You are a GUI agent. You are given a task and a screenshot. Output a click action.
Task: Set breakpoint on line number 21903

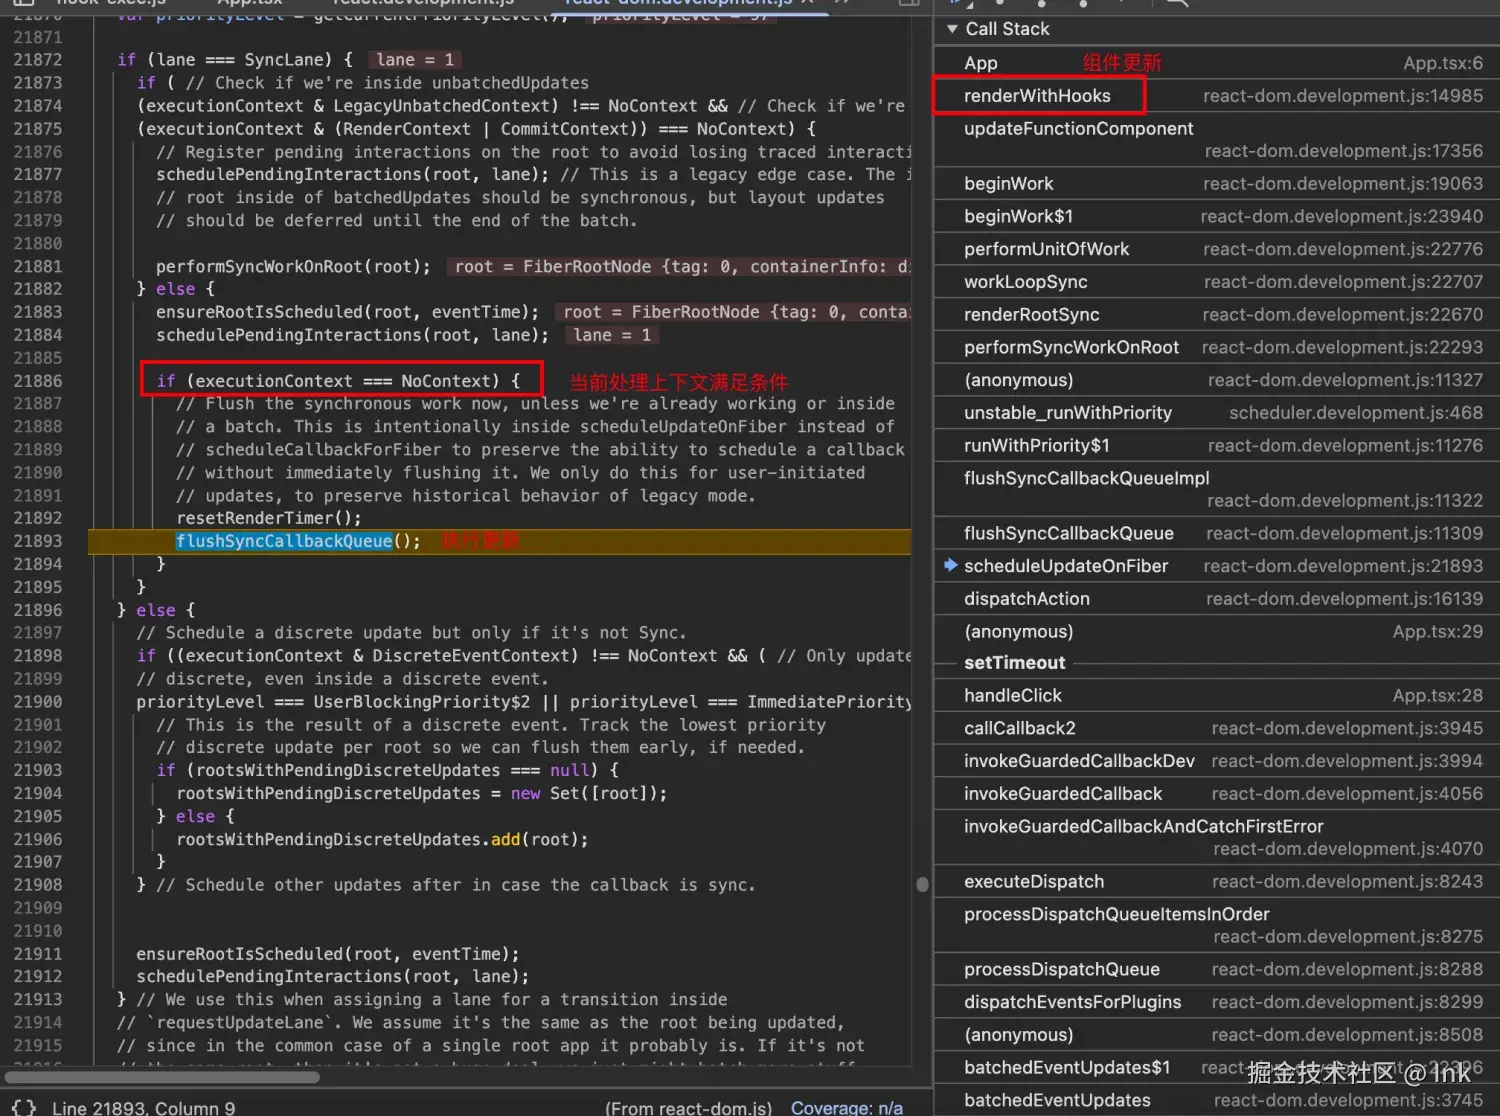(38, 770)
